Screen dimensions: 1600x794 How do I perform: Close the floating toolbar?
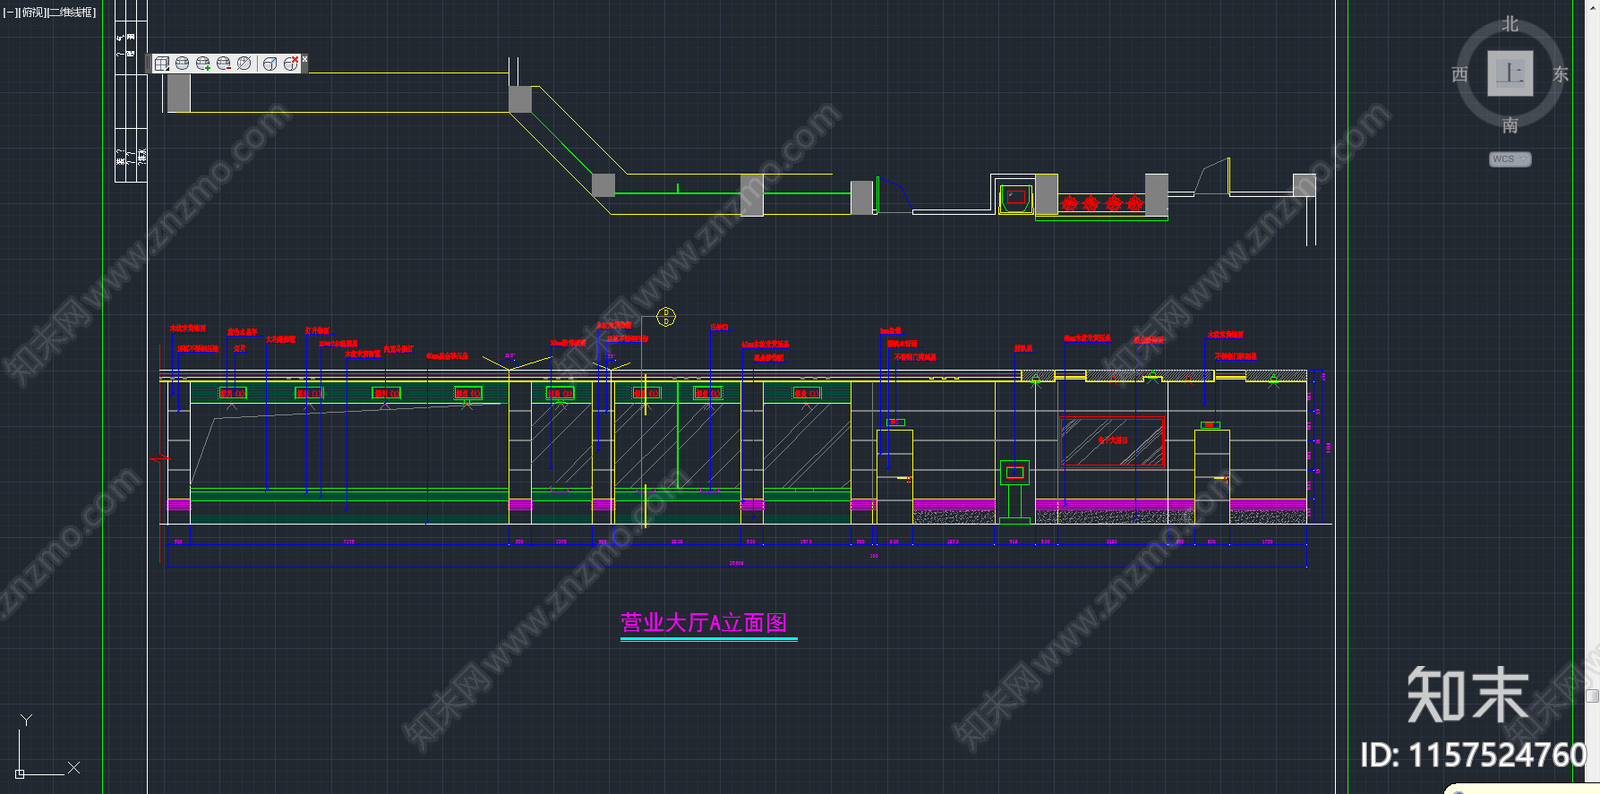304,59
